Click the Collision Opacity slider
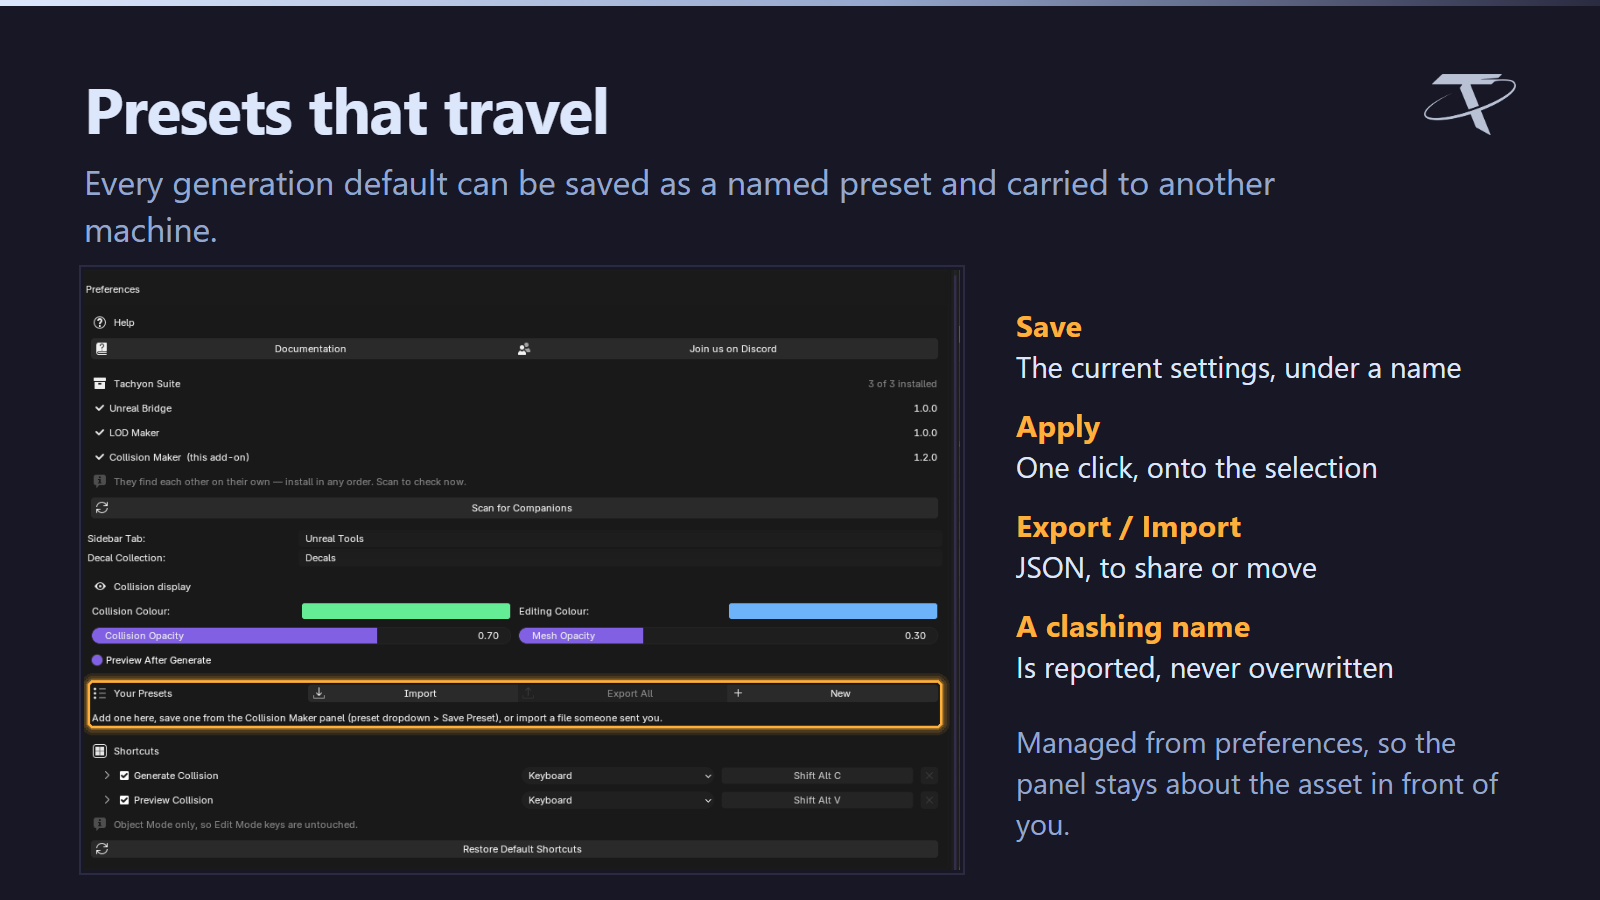1600x900 pixels. coord(301,636)
